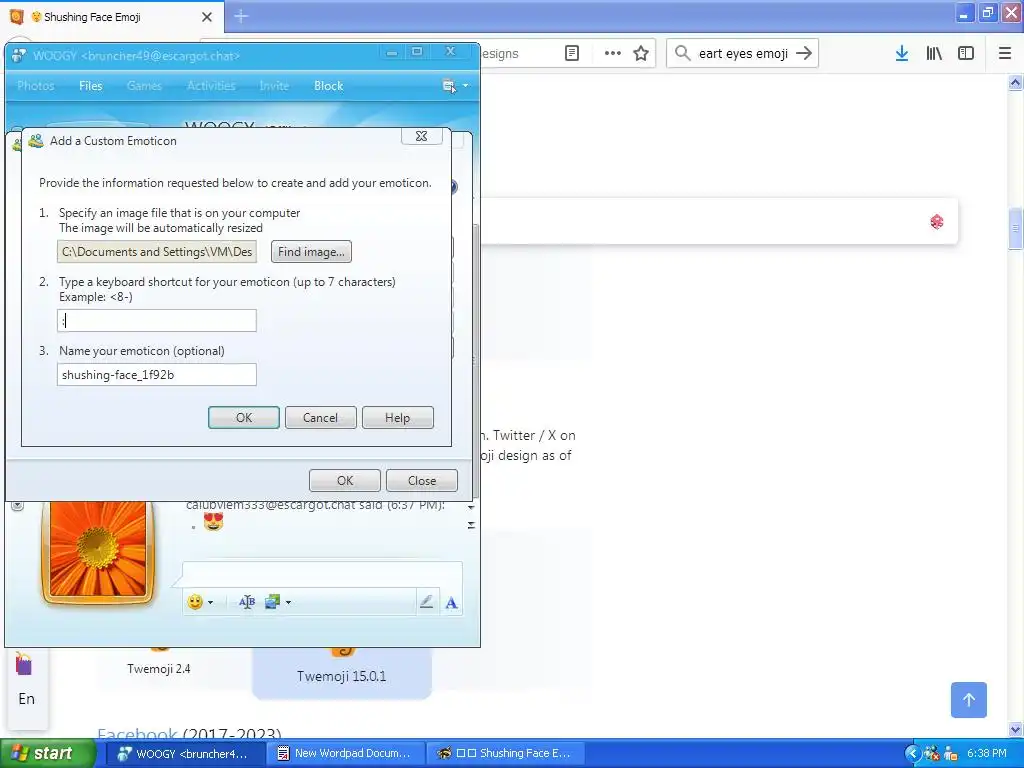Click the page scrollbar up arrow

click(1015, 82)
